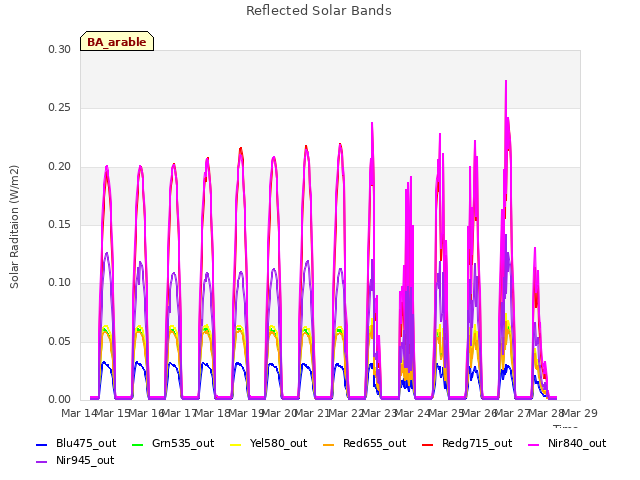Screen dimensions: 640x480
Task: Click the Redg715_out legend label
Action: [x=477, y=443]
